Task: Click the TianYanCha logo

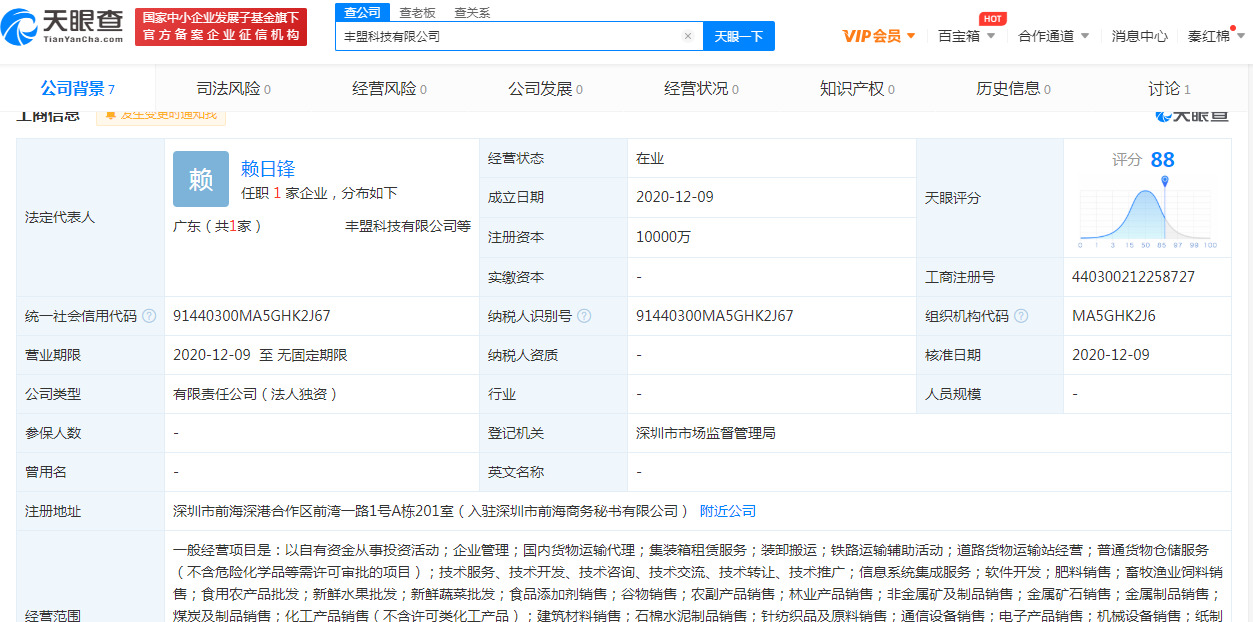Action: (x=62, y=26)
